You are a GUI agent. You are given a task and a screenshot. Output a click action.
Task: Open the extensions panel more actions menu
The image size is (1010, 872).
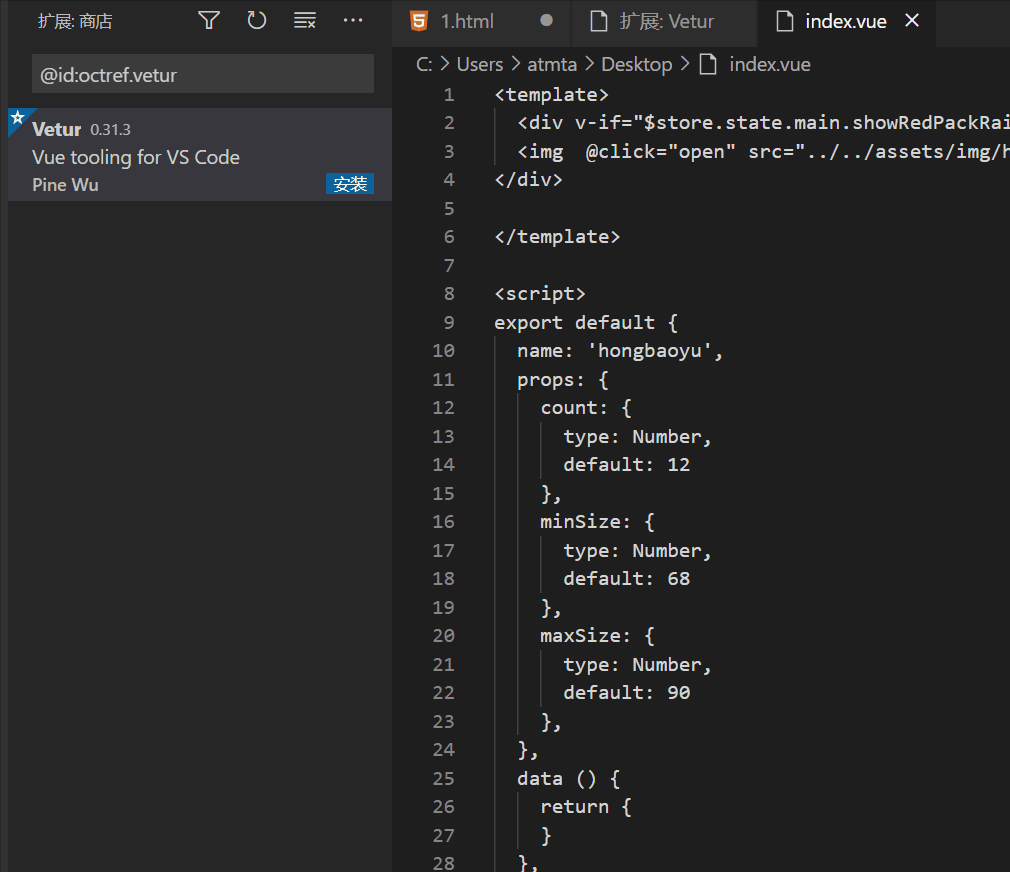tap(352, 21)
